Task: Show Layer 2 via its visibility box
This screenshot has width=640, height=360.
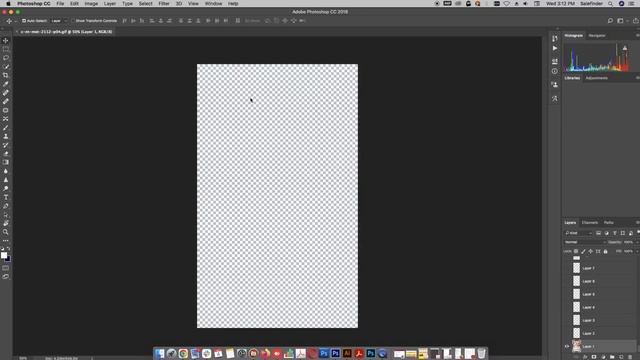Action: click(567, 333)
